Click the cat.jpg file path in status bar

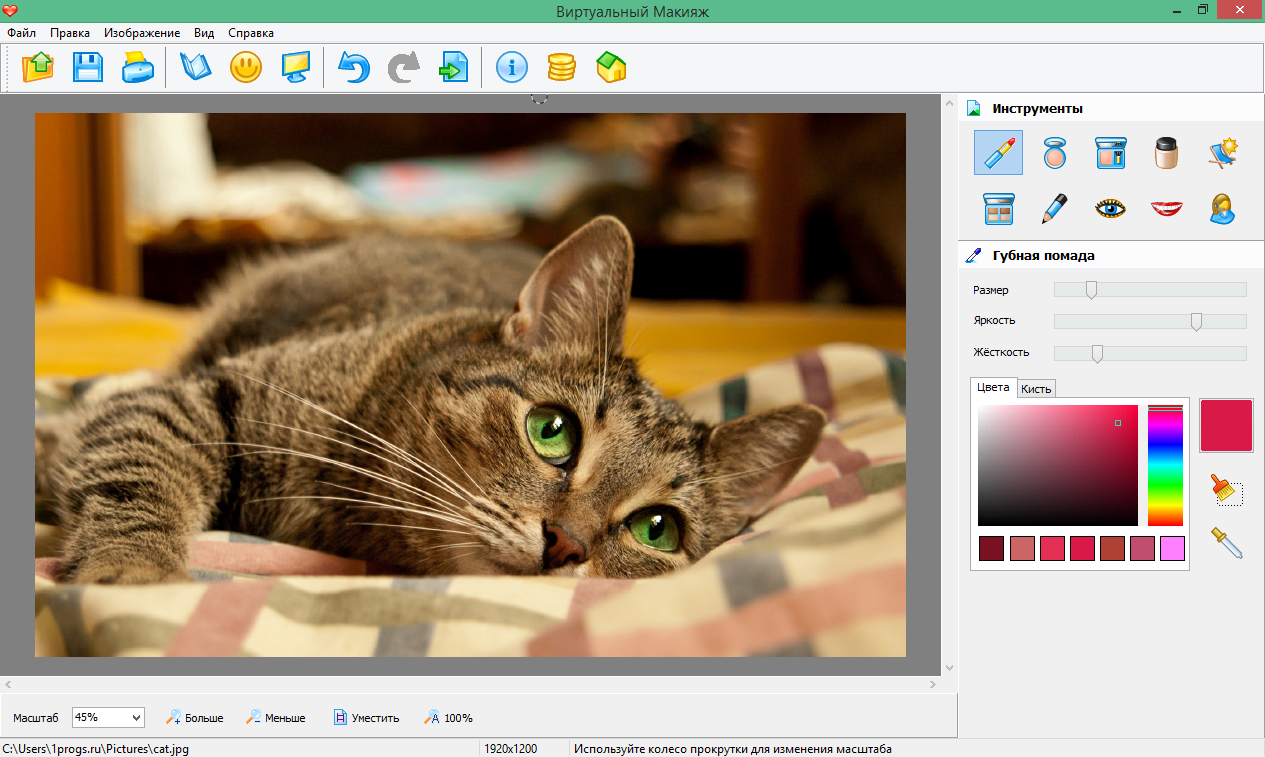point(95,749)
